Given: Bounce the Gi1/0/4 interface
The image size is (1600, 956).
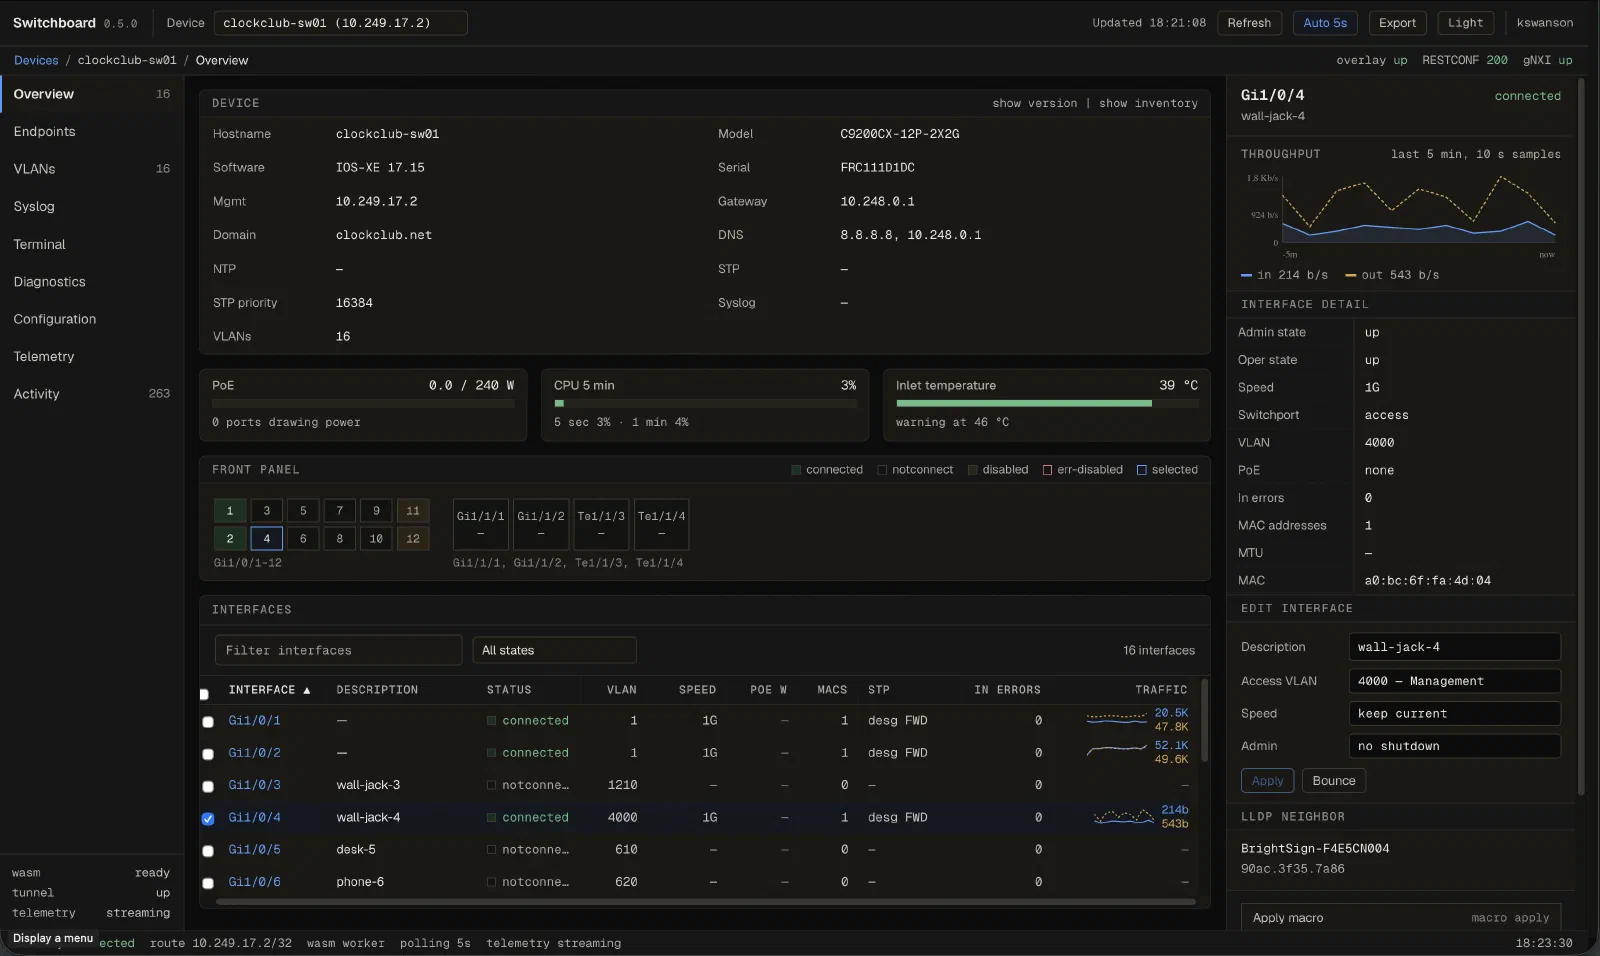Looking at the screenshot, I should [x=1334, y=781].
